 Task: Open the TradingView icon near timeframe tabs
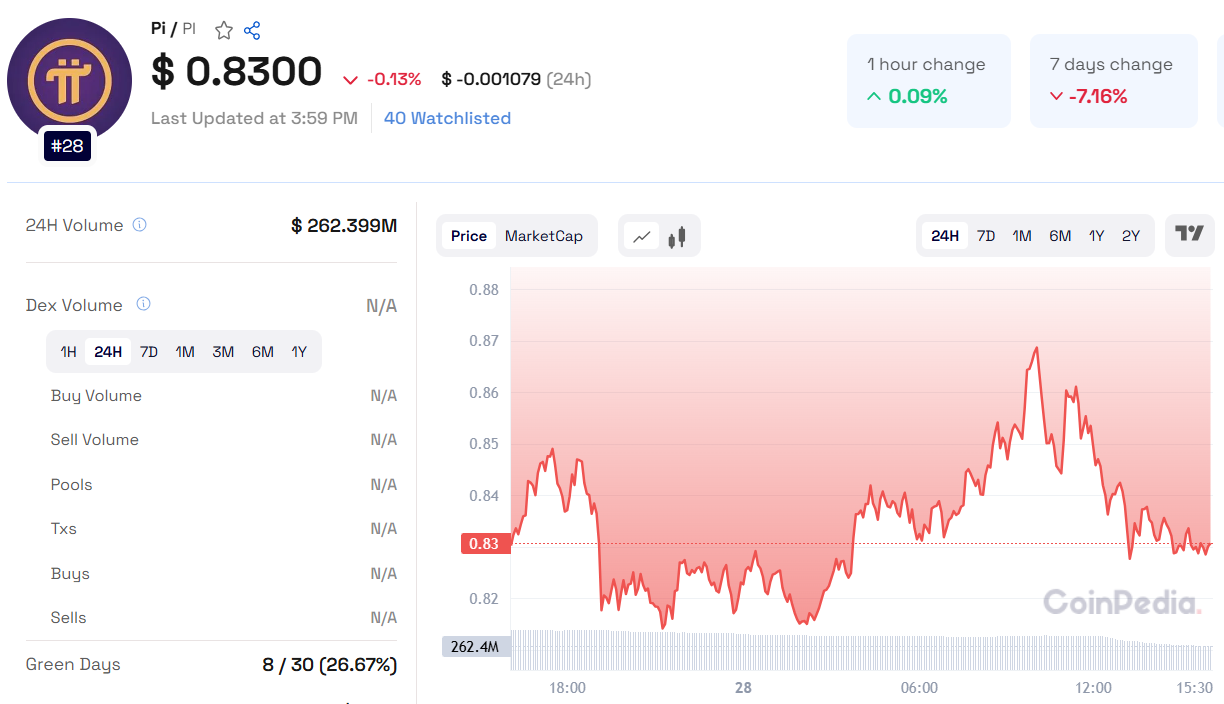[x=1189, y=235]
